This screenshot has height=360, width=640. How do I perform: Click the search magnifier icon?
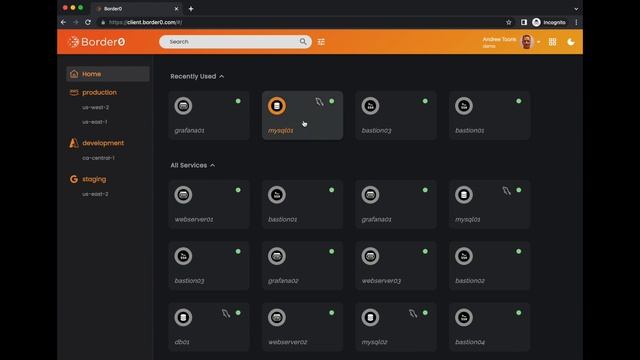tap(303, 42)
